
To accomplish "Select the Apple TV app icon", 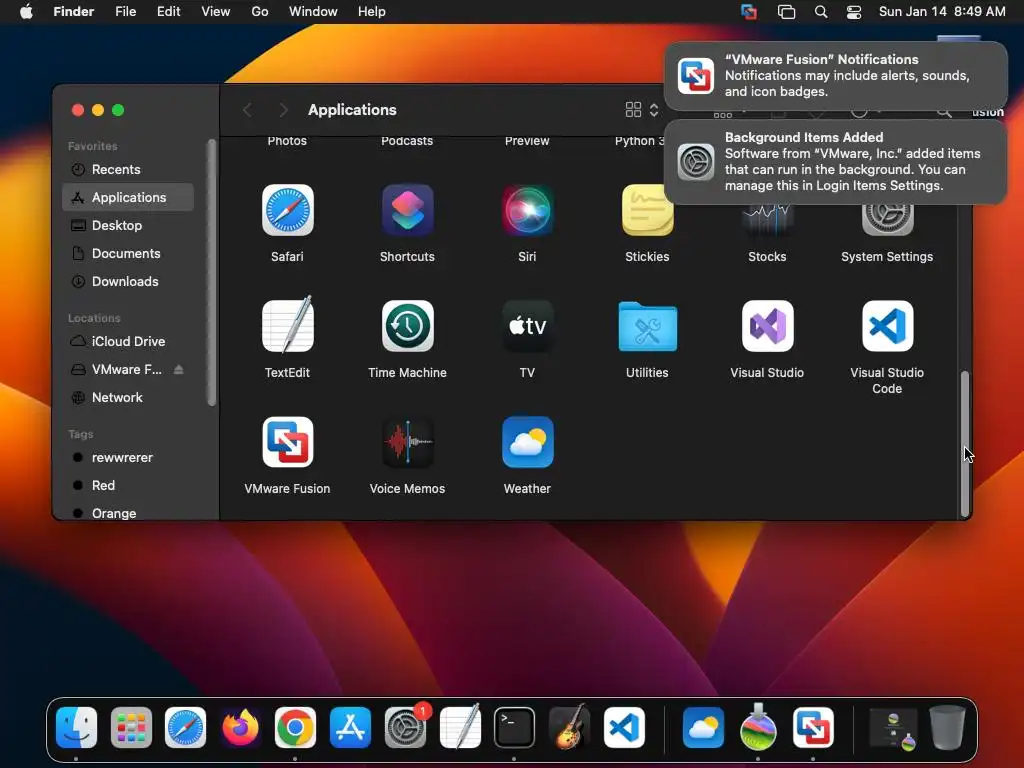I will tap(527, 326).
